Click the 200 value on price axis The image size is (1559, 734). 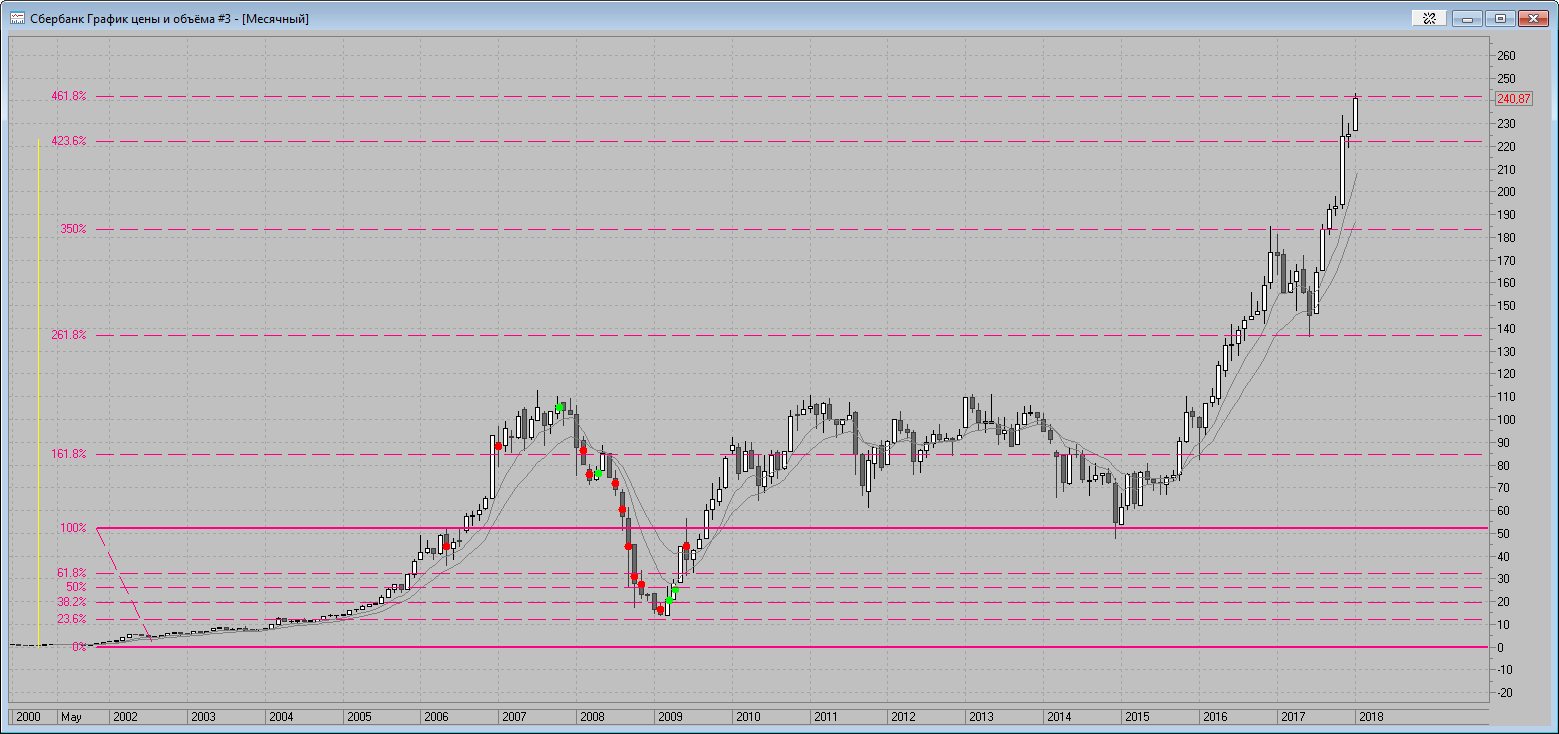(x=1507, y=192)
